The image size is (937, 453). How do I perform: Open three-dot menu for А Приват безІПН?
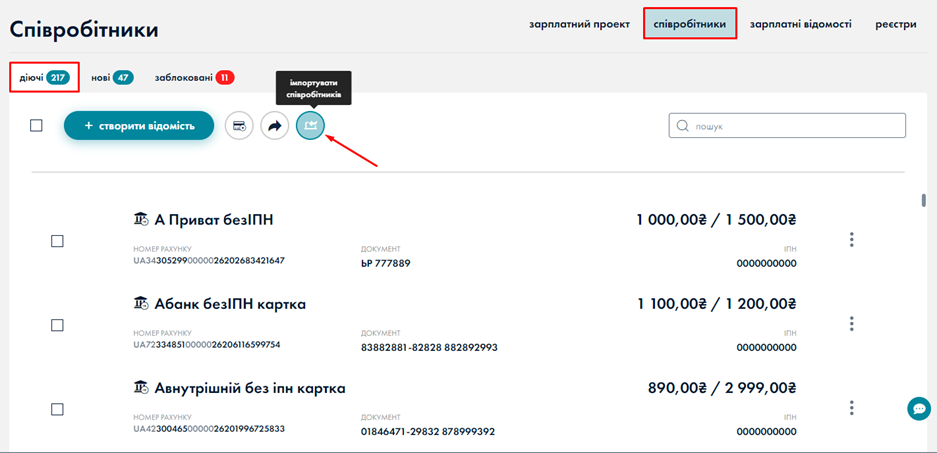(x=852, y=240)
